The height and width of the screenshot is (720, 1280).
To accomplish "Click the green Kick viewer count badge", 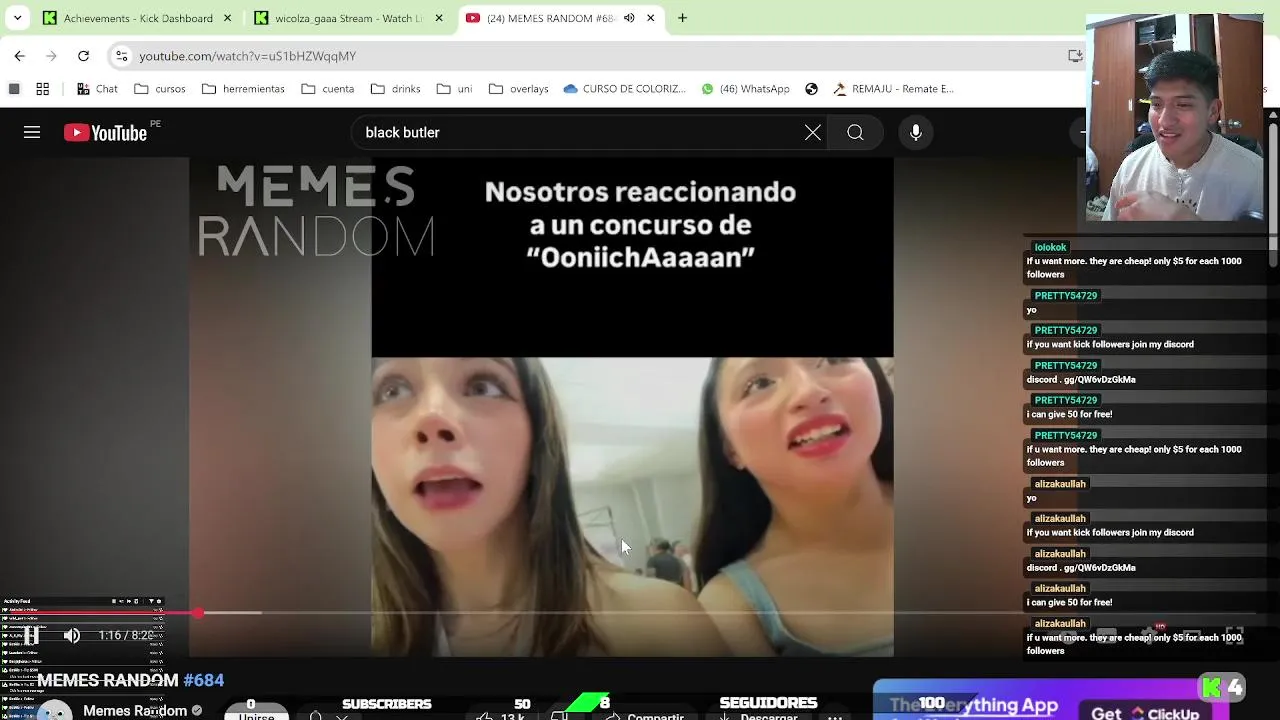I will [x=1222, y=687].
